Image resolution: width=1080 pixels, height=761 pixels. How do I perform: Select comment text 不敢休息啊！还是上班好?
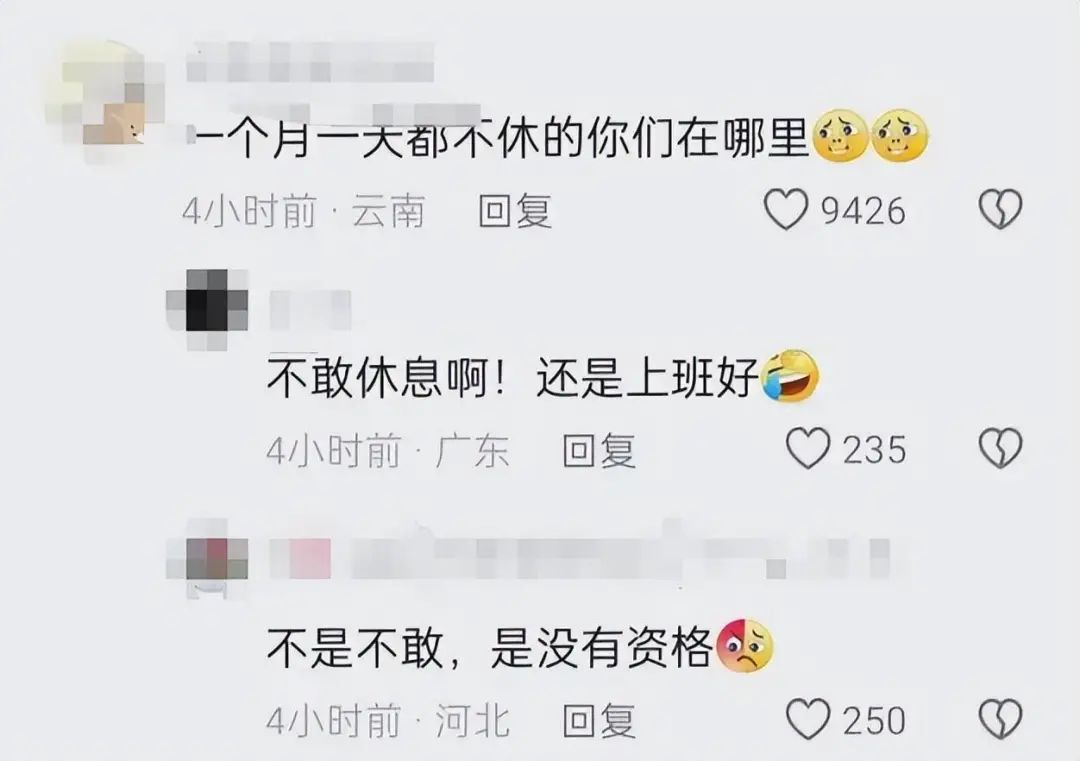point(513,377)
